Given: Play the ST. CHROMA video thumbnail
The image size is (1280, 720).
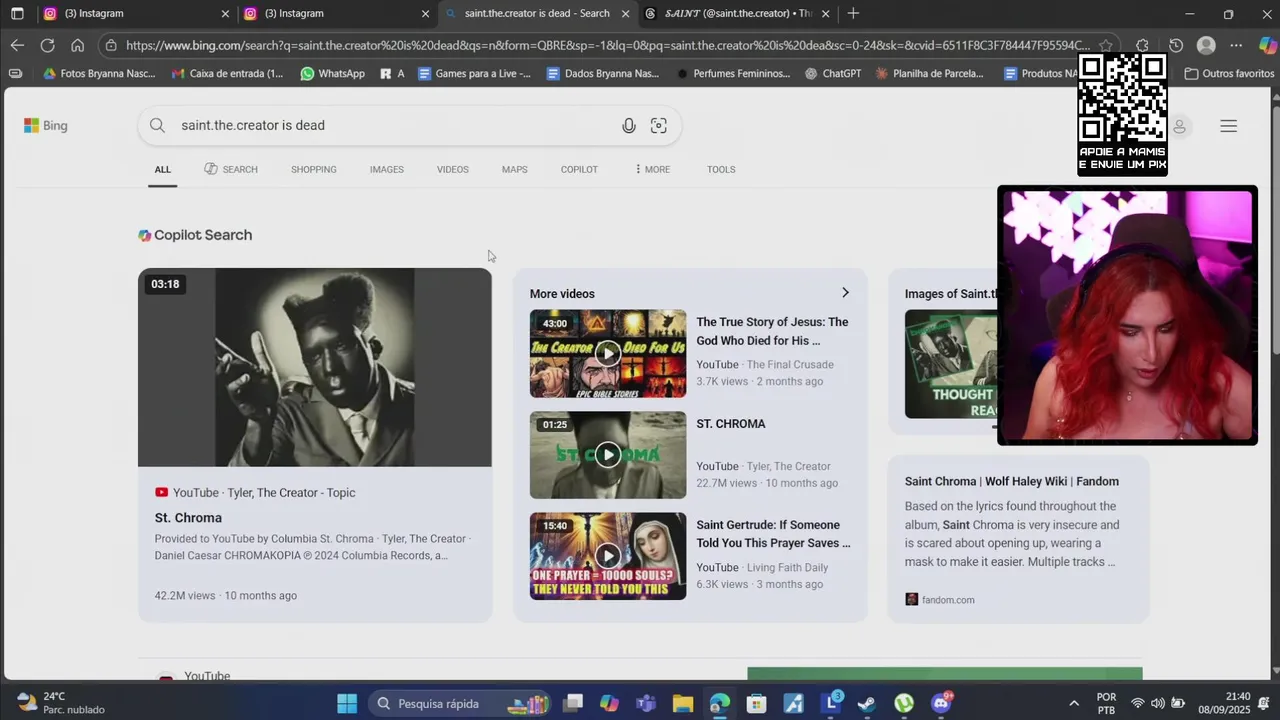Looking at the screenshot, I should click(x=608, y=455).
